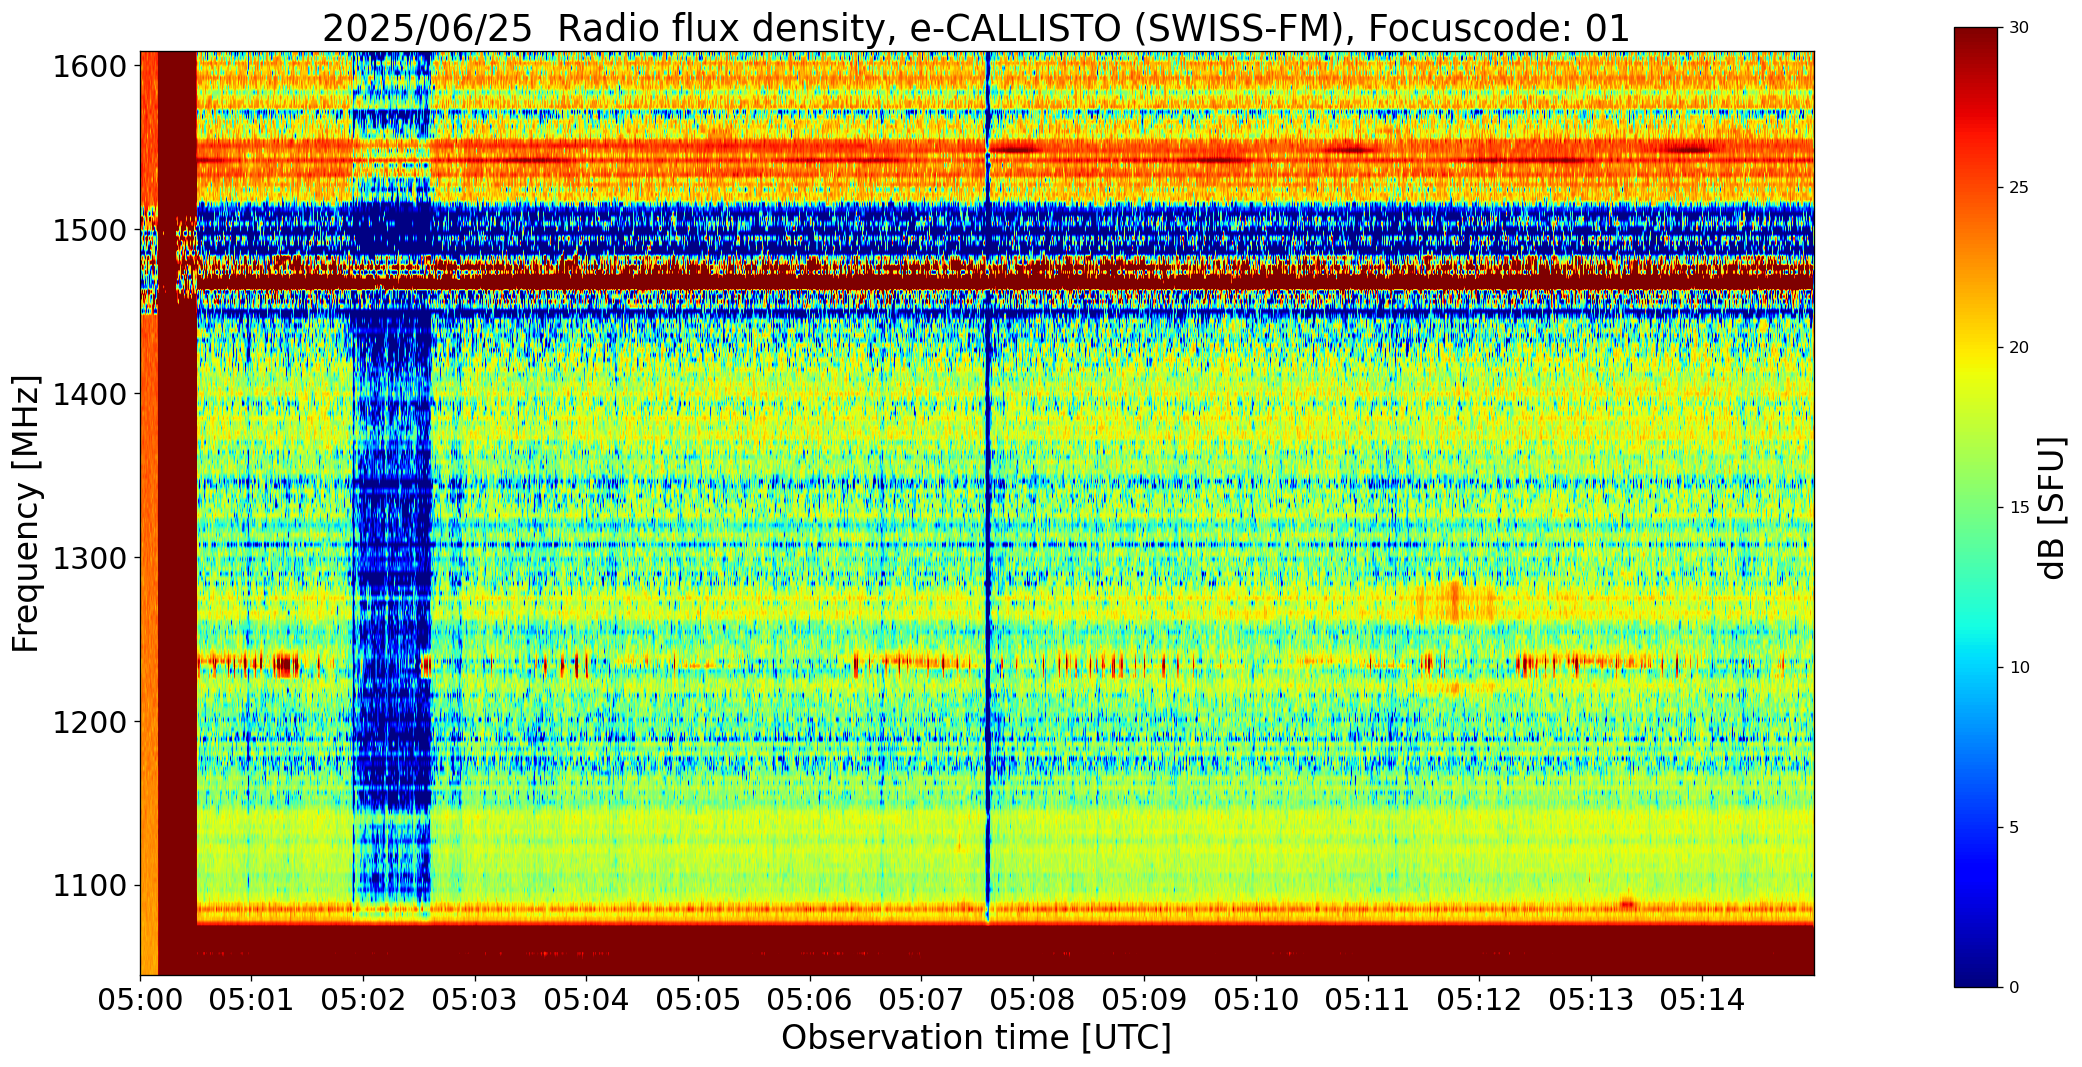Click the dark red top of the colorbar

coord(1978,40)
